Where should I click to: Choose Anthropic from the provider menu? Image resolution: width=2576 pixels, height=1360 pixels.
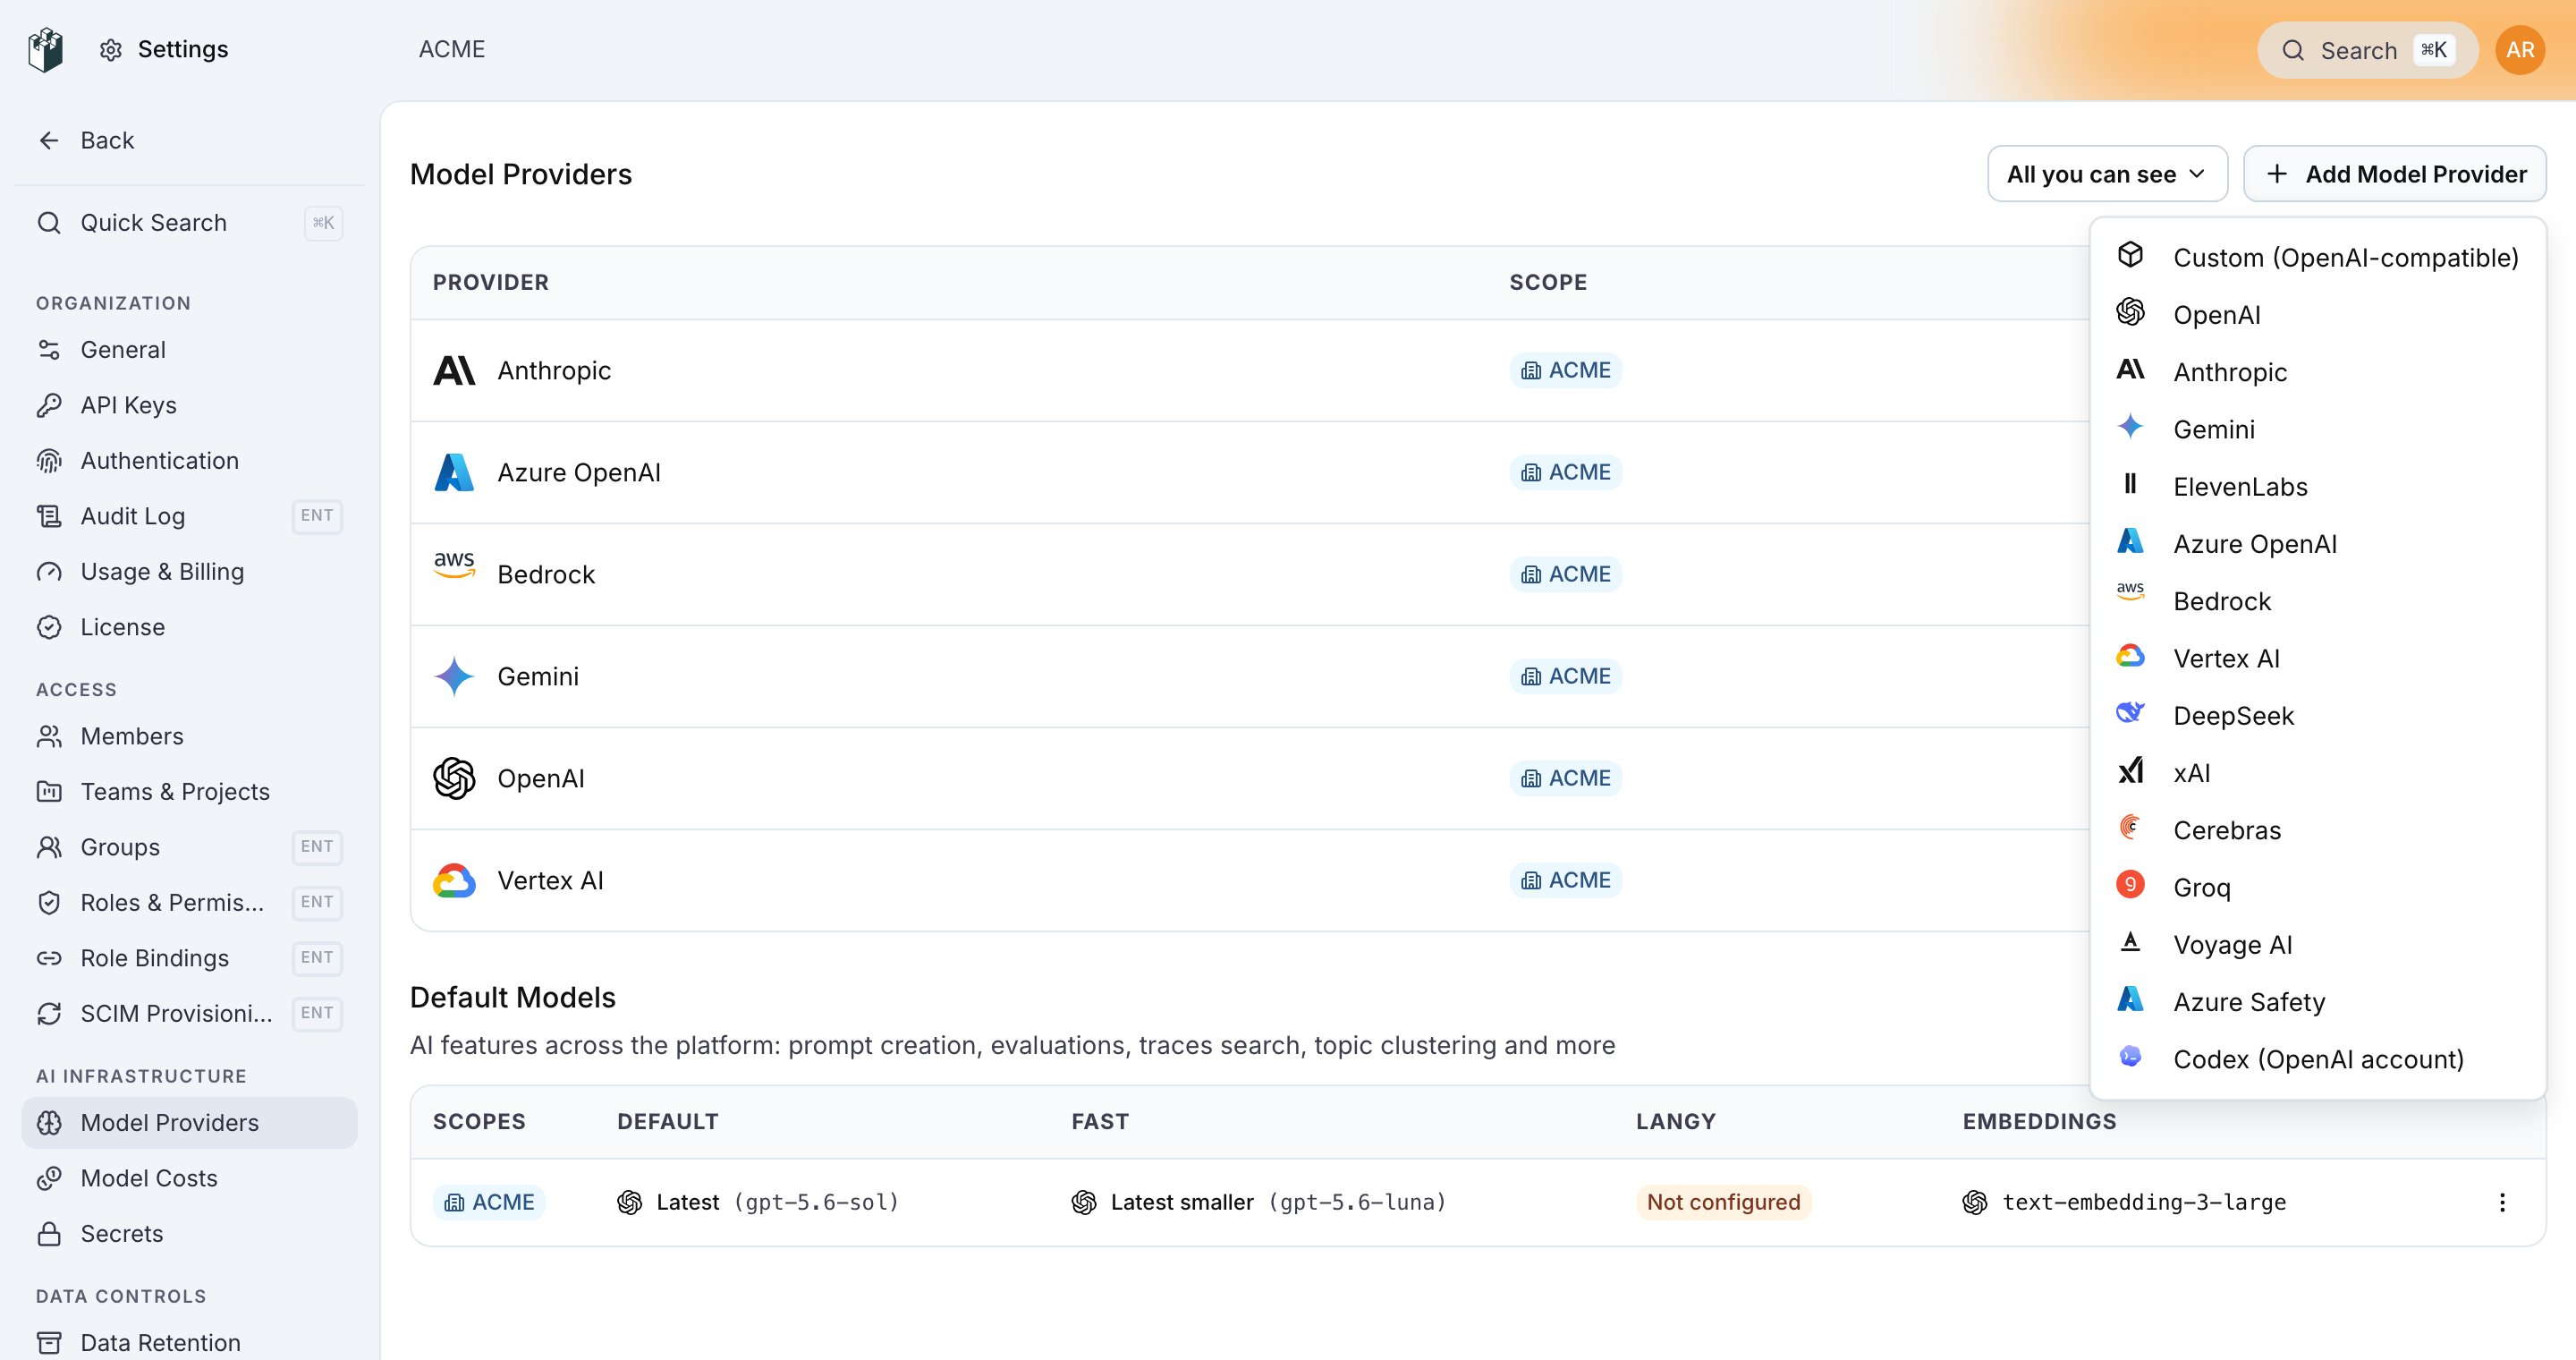coord(2317,372)
